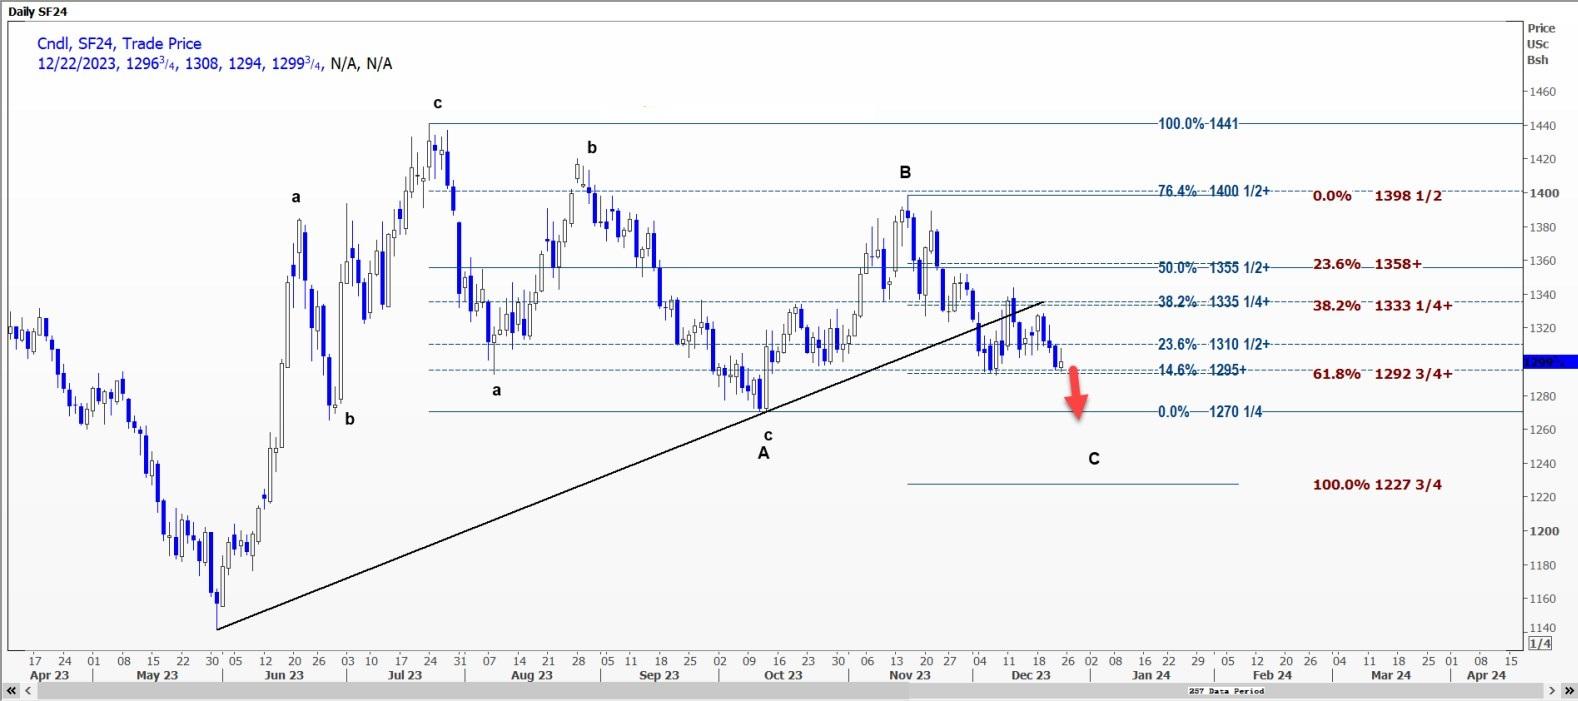Select the '0.0% 1270 1/4' Fibonacci label
Viewport: 1578px width, 701px height.
pos(1210,412)
